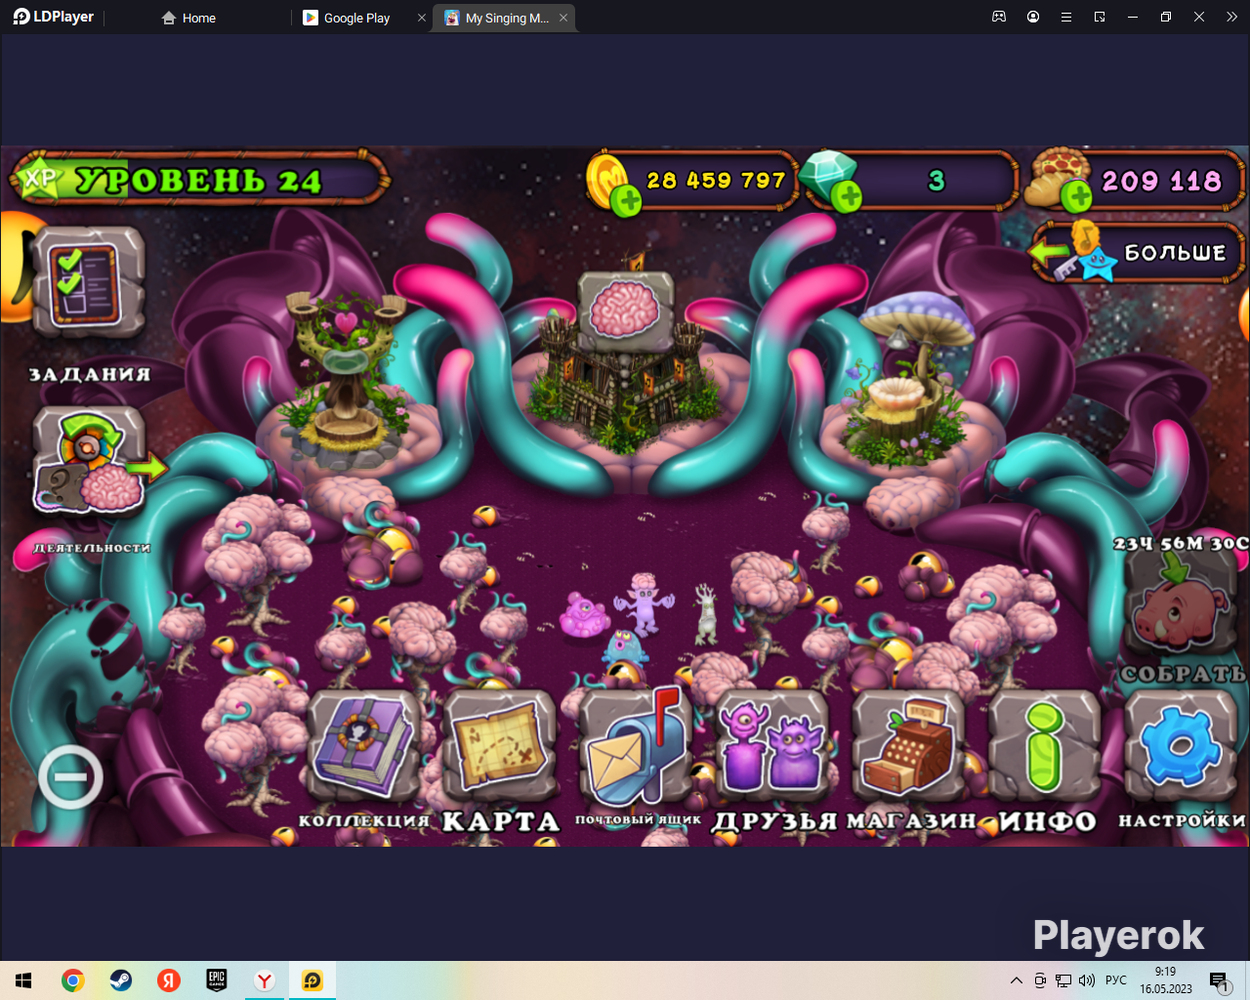Open the Windows notification center
Image resolution: width=1250 pixels, height=1000 pixels.
(x=1219, y=981)
